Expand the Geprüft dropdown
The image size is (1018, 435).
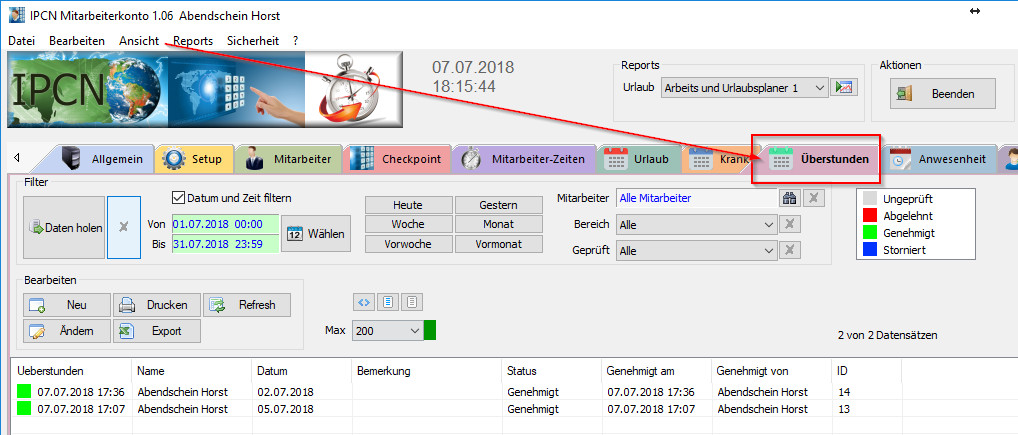(769, 251)
